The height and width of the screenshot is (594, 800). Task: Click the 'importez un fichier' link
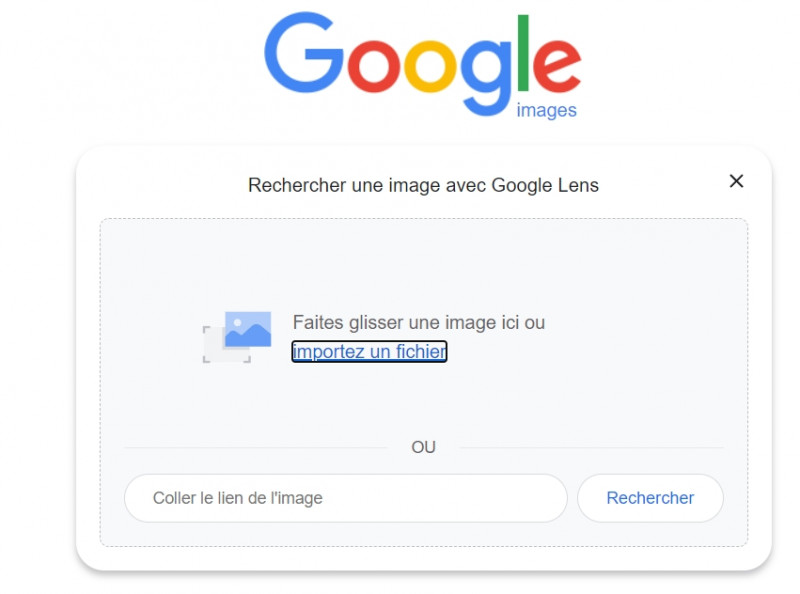(369, 351)
